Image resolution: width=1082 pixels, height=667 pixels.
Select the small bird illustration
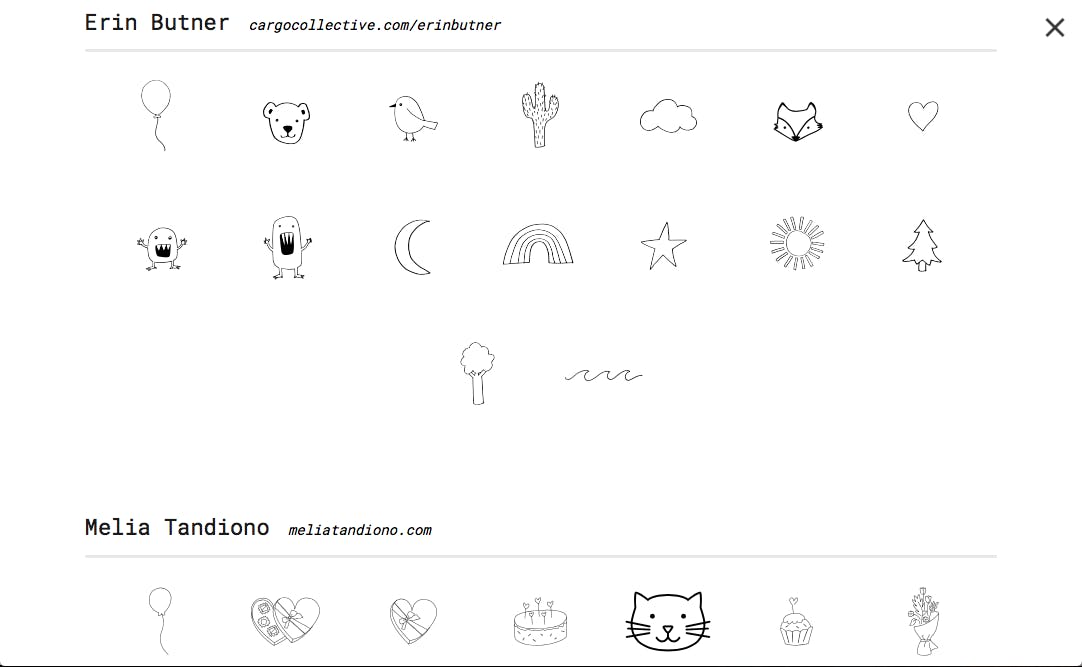tap(413, 119)
